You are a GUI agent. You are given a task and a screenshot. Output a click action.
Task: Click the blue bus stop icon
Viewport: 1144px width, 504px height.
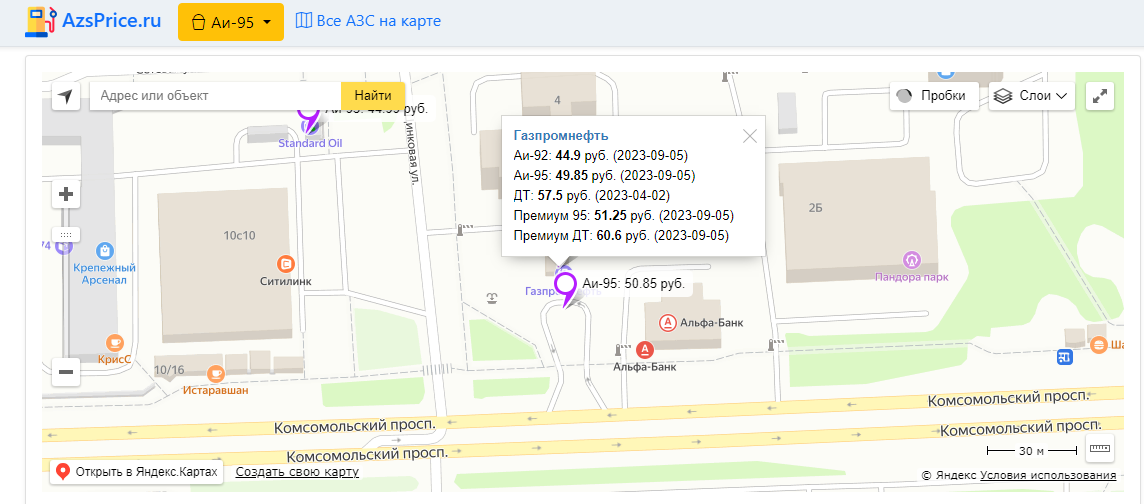point(1066,357)
